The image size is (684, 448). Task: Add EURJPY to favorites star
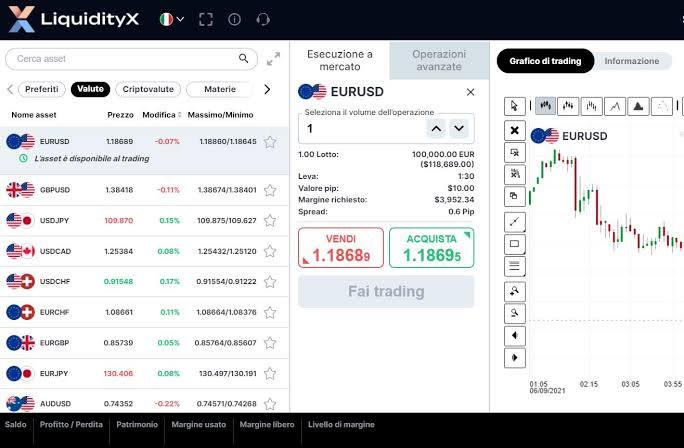[270, 373]
